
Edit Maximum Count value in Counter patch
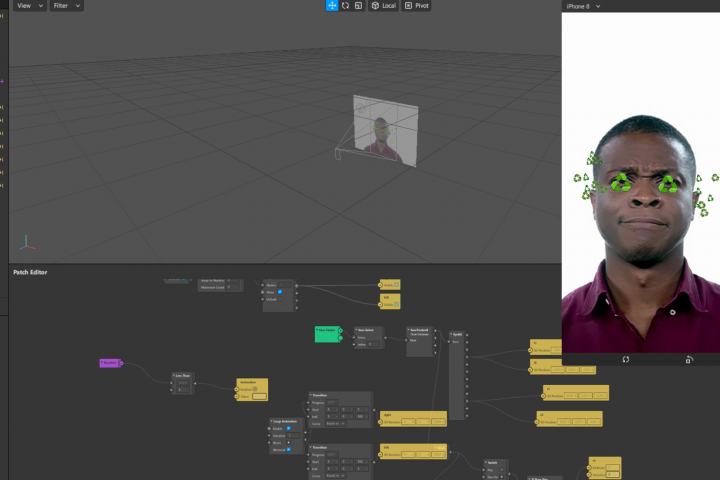pyautogui.click(x=233, y=288)
